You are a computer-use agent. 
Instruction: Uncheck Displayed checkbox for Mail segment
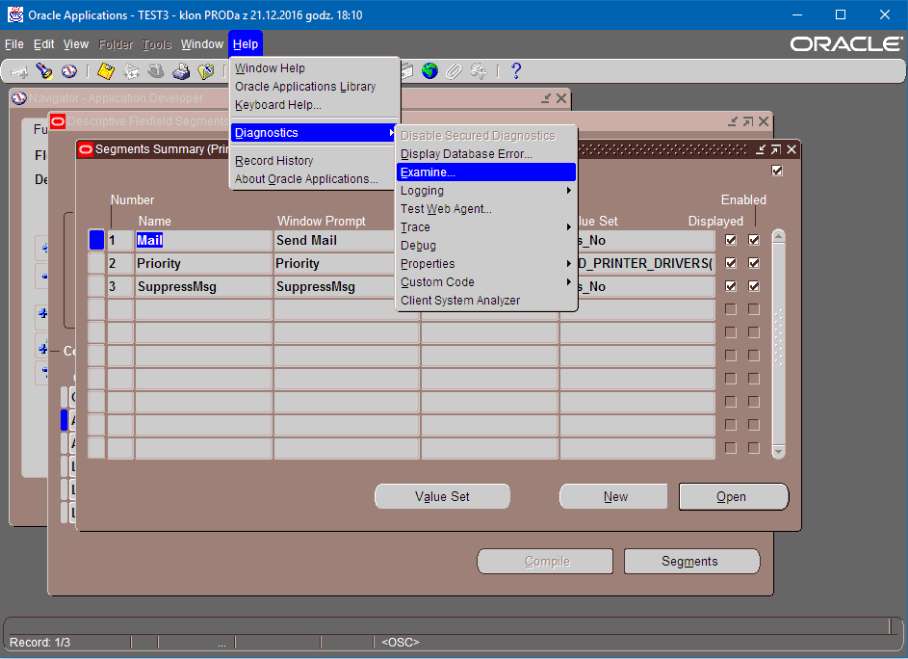tap(731, 241)
